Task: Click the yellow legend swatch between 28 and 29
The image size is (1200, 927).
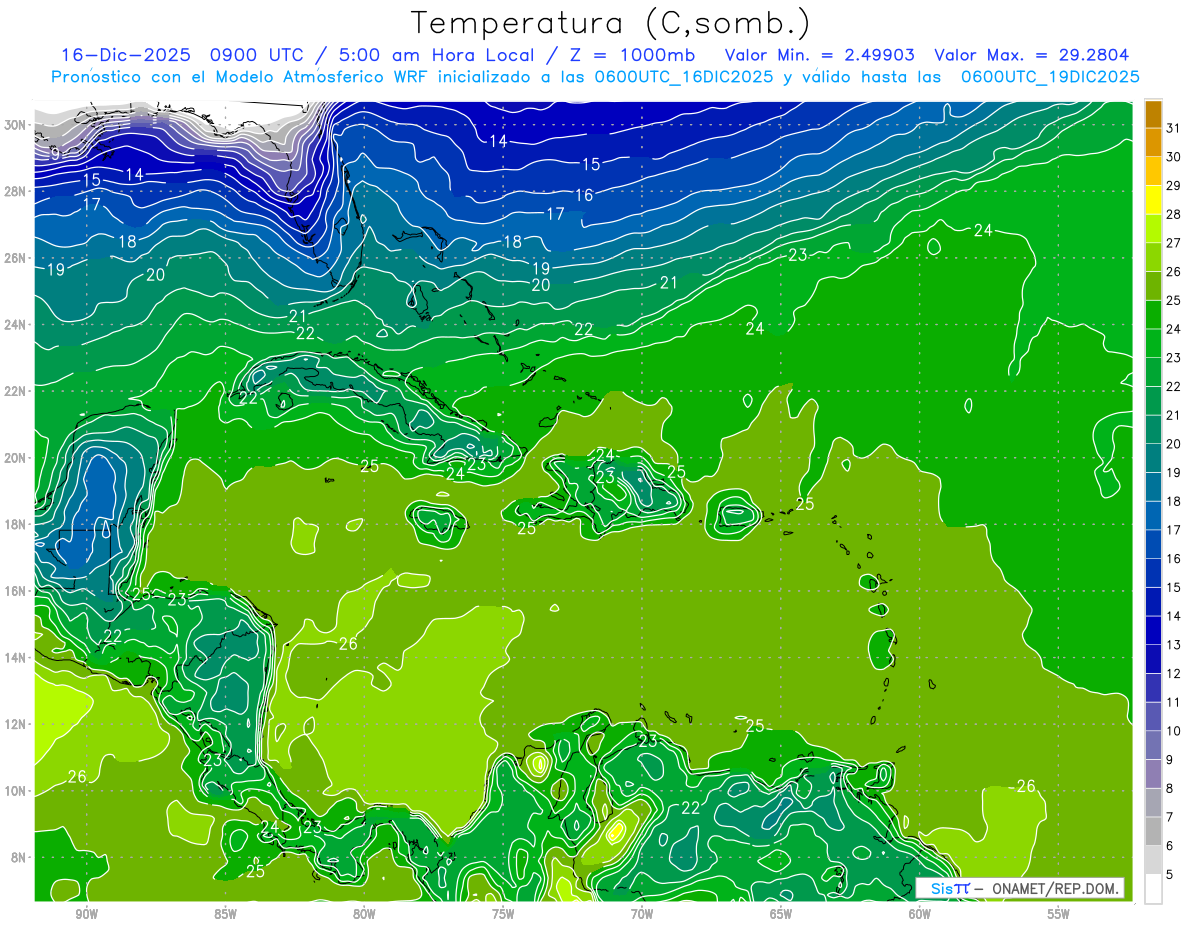Action: 1153,199
